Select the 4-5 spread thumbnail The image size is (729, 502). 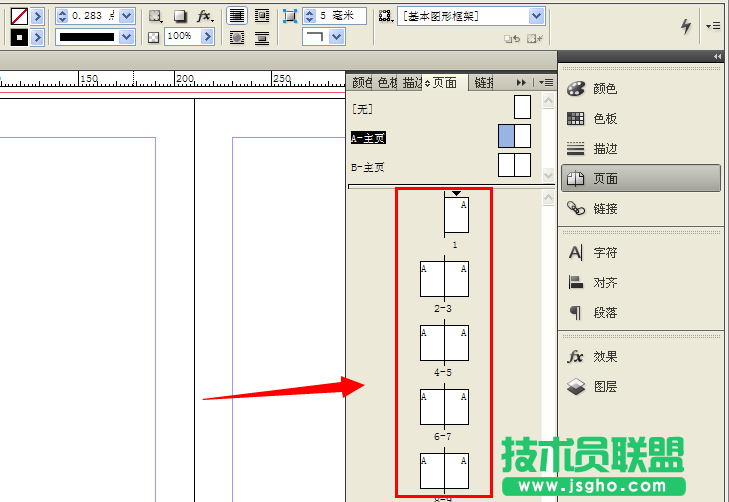coord(444,343)
